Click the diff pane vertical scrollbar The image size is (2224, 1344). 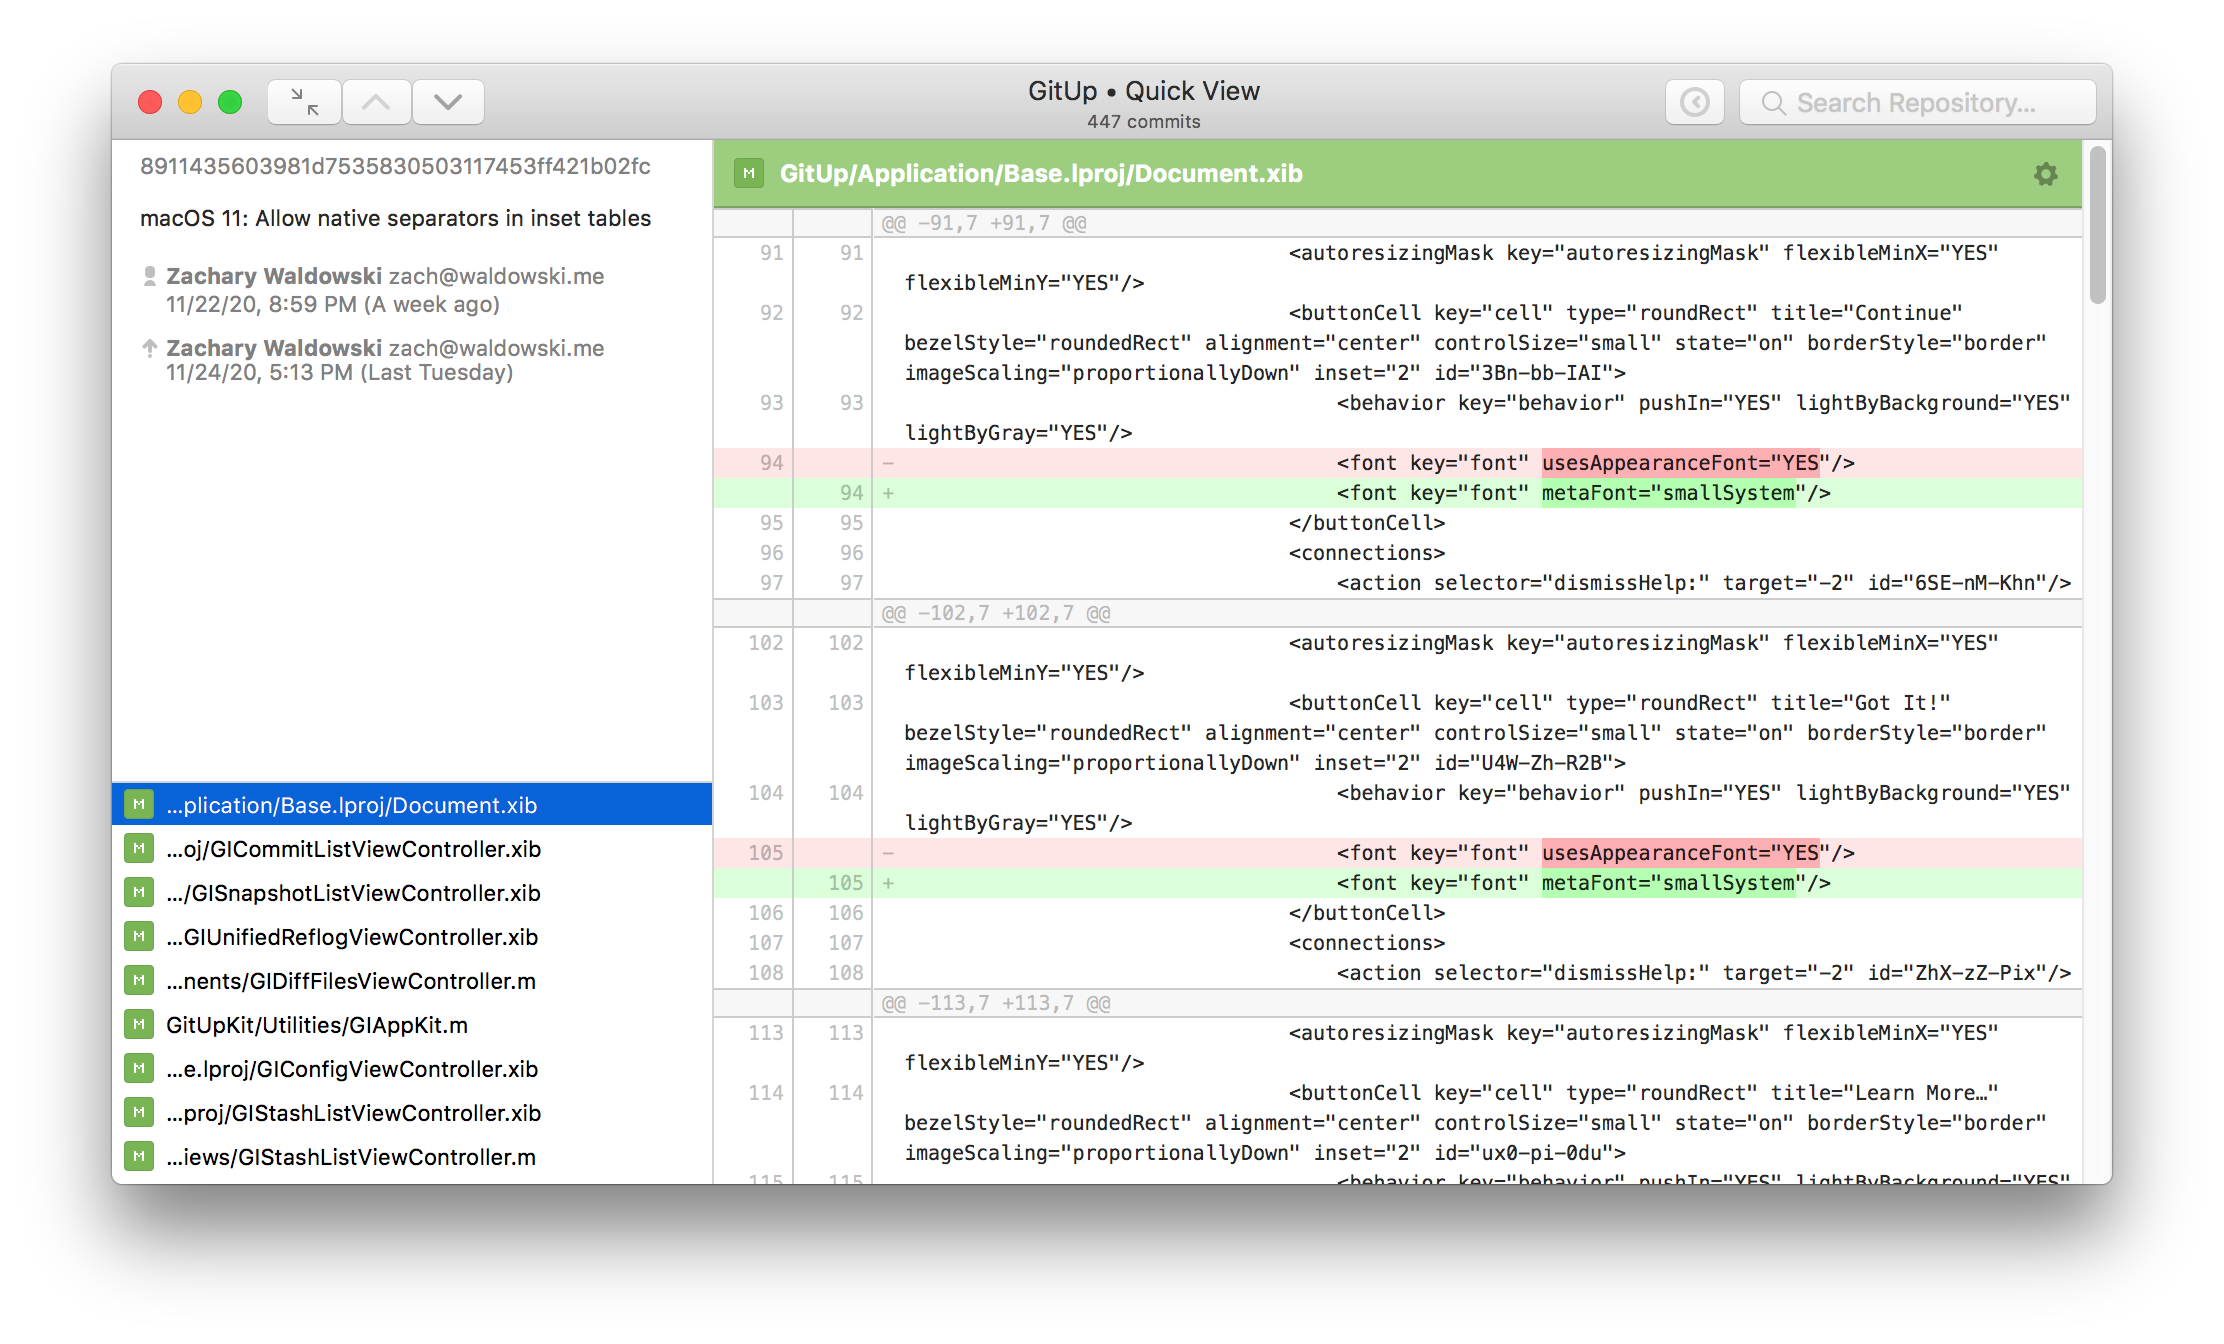click(x=2097, y=224)
